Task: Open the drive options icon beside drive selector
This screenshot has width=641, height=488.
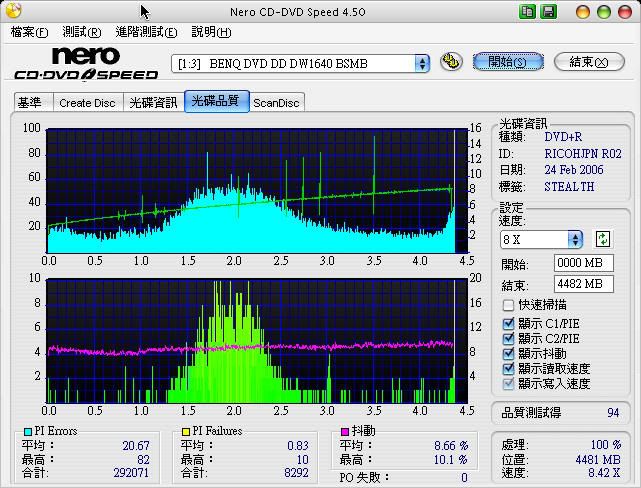Action: point(451,62)
